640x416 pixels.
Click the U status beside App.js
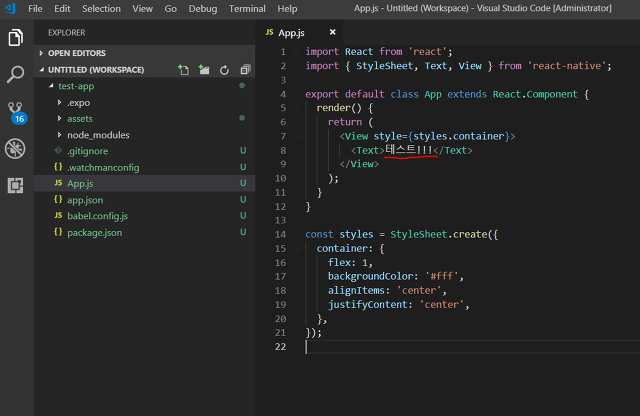(243, 183)
